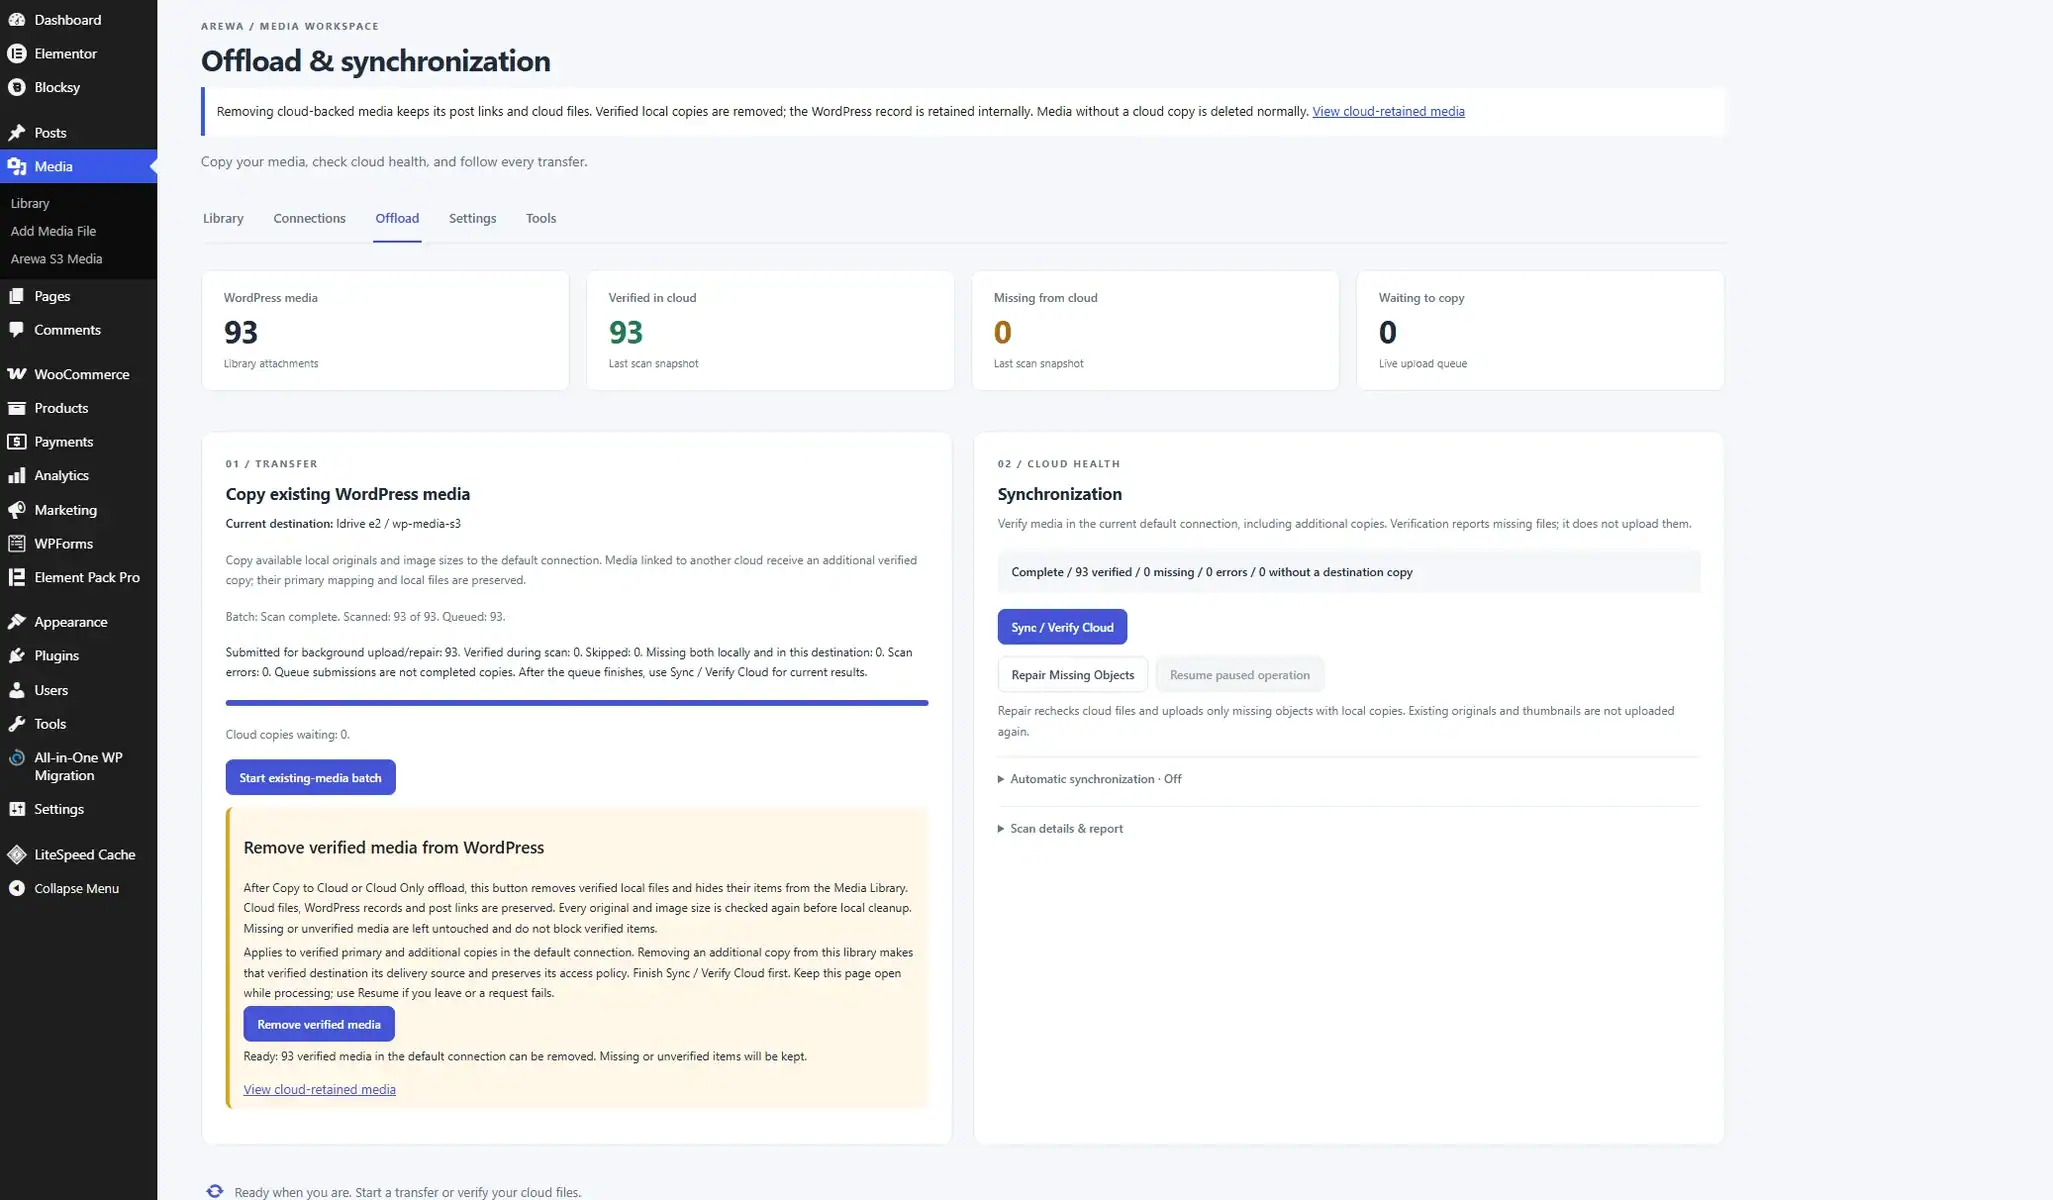Open Arewa S3 Media submenu item
Viewport: 2053px width, 1200px height.
click(x=56, y=259)
